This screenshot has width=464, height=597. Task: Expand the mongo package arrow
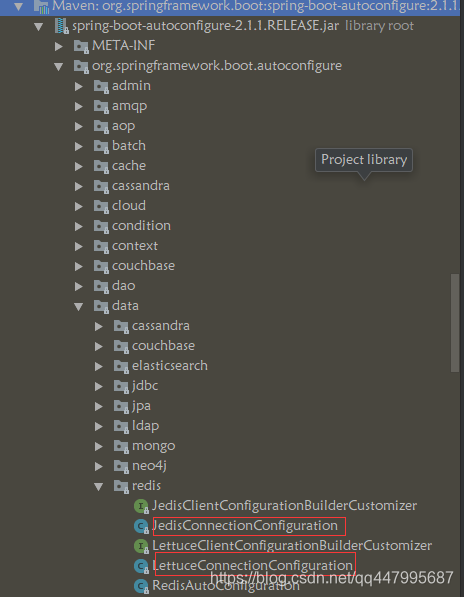coord(99,446)
